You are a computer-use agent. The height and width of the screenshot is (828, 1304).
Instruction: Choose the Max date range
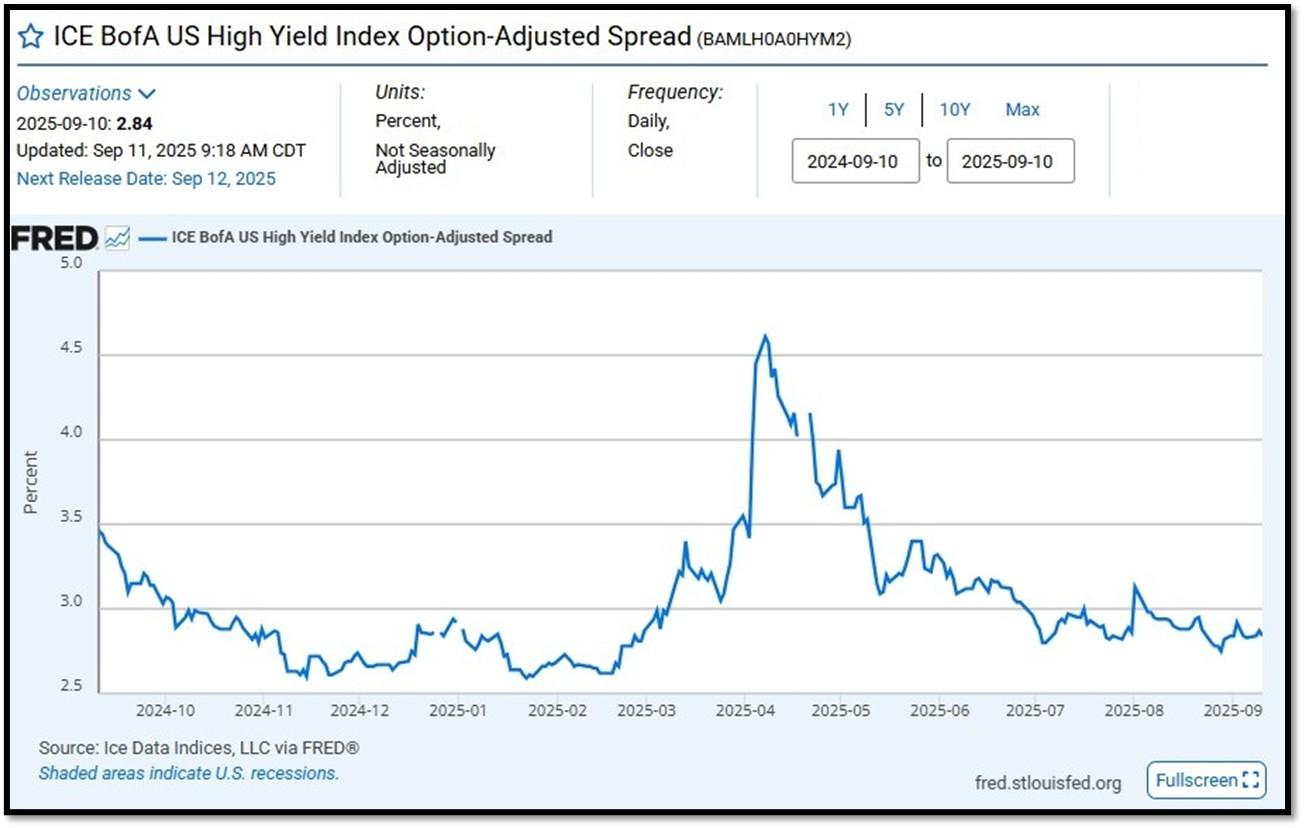pyautogui.click(x=1022, y=110)
